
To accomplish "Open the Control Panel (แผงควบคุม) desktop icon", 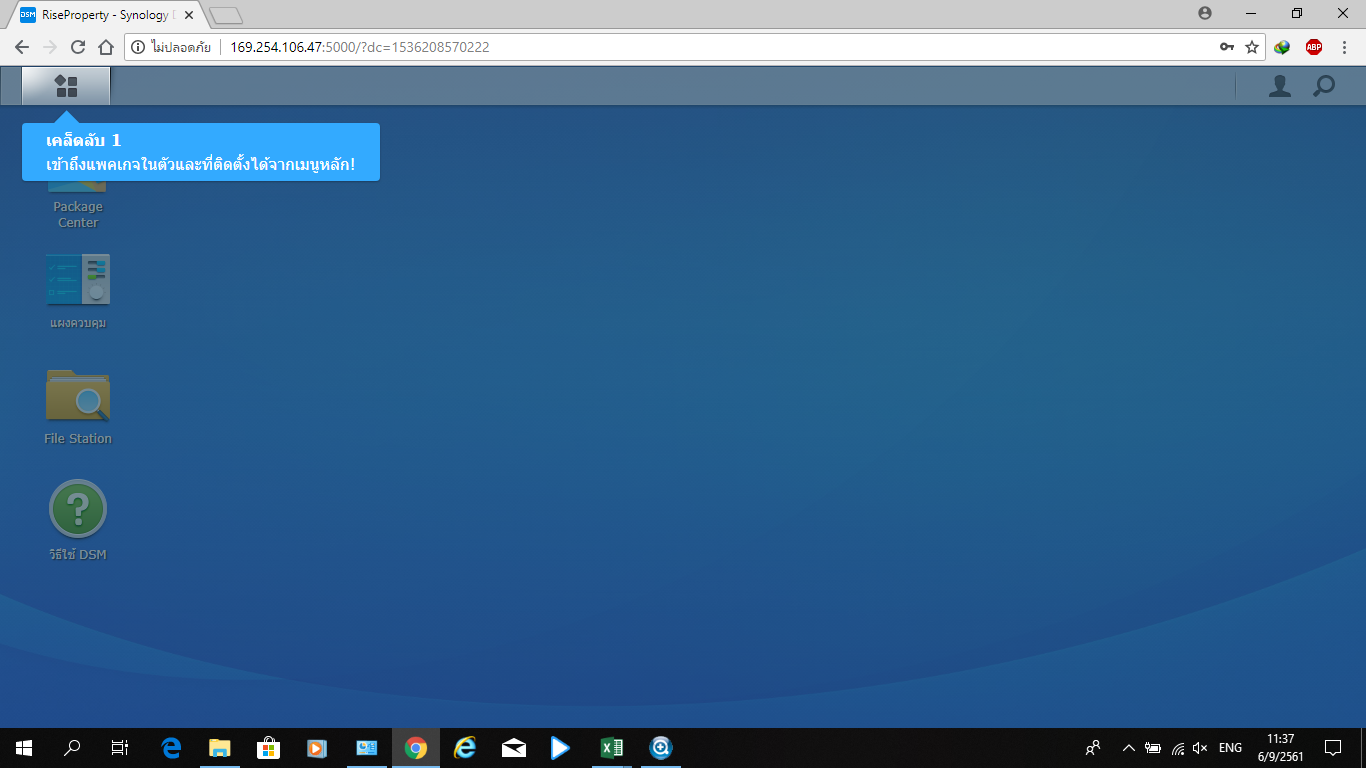I will click(78, 280).
